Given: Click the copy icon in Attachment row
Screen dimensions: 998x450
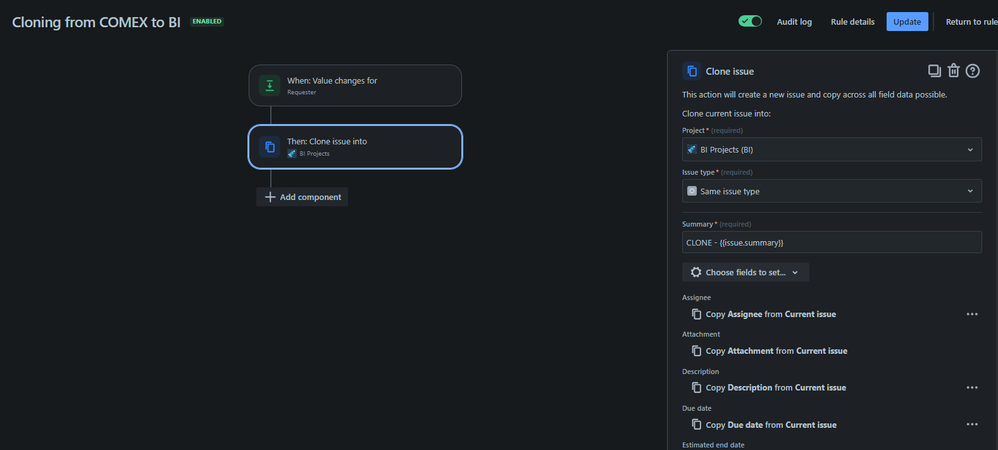Looking at the screenshot, I should tap(697, 351).
